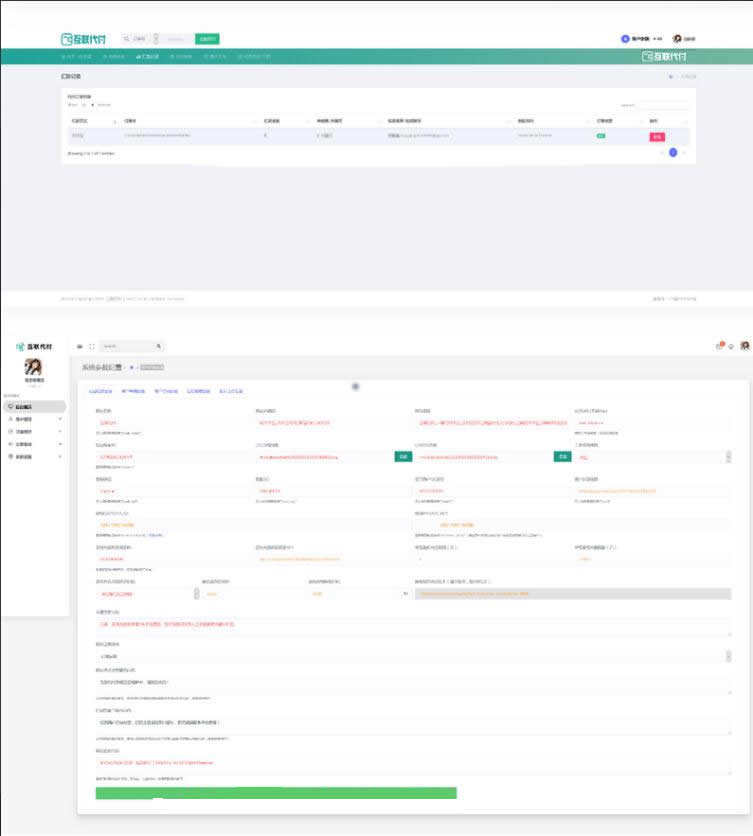This screenshot has height=836, width=753.
Task: Switch to the second settings tab
Action: pyautogui.click(x=133, y=391)
